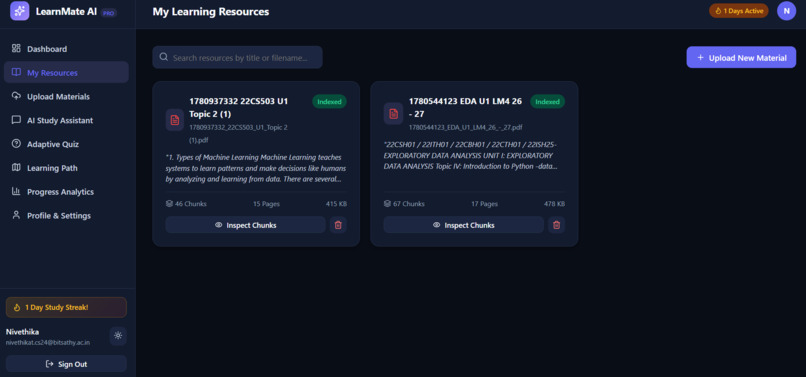
Task: Click PDF file icon of EDA U1 card
Action: click(393, 114)
